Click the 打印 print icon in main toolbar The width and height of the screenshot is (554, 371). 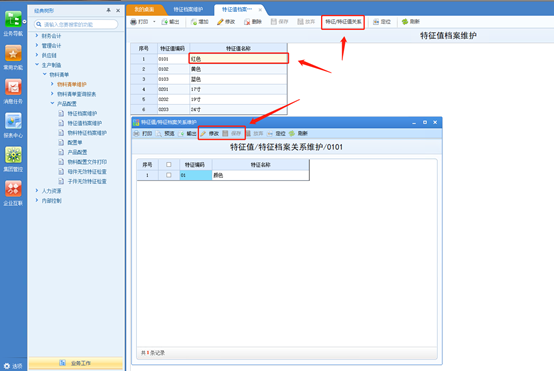(139, 22)
